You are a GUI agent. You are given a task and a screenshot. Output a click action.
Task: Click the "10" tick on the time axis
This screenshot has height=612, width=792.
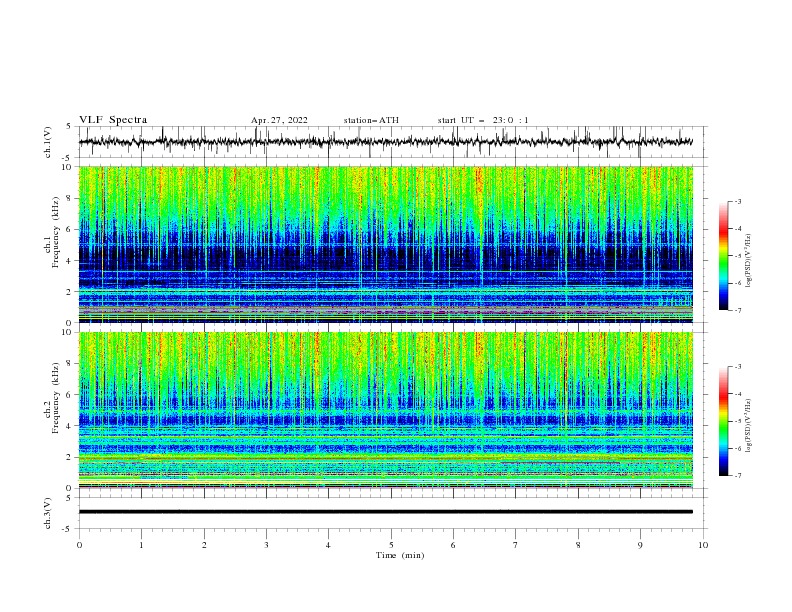click(x=703, y=545)
